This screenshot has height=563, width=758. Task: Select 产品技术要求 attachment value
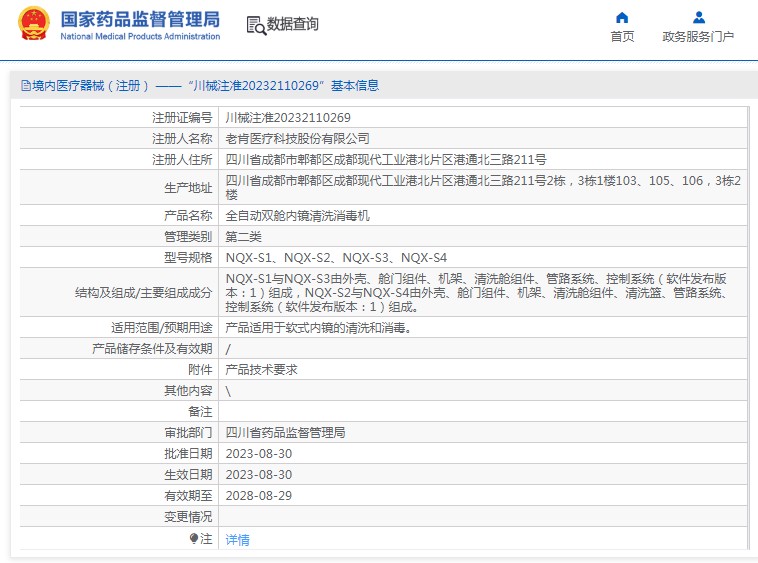tap(261, 370)
